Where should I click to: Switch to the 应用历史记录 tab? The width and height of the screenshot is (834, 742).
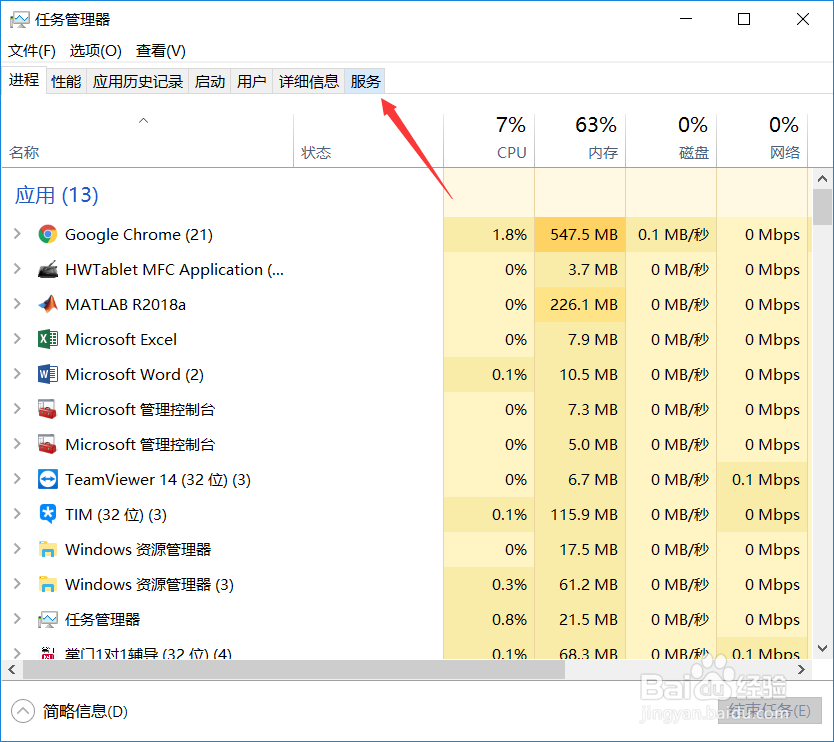(x=138, y=81)
